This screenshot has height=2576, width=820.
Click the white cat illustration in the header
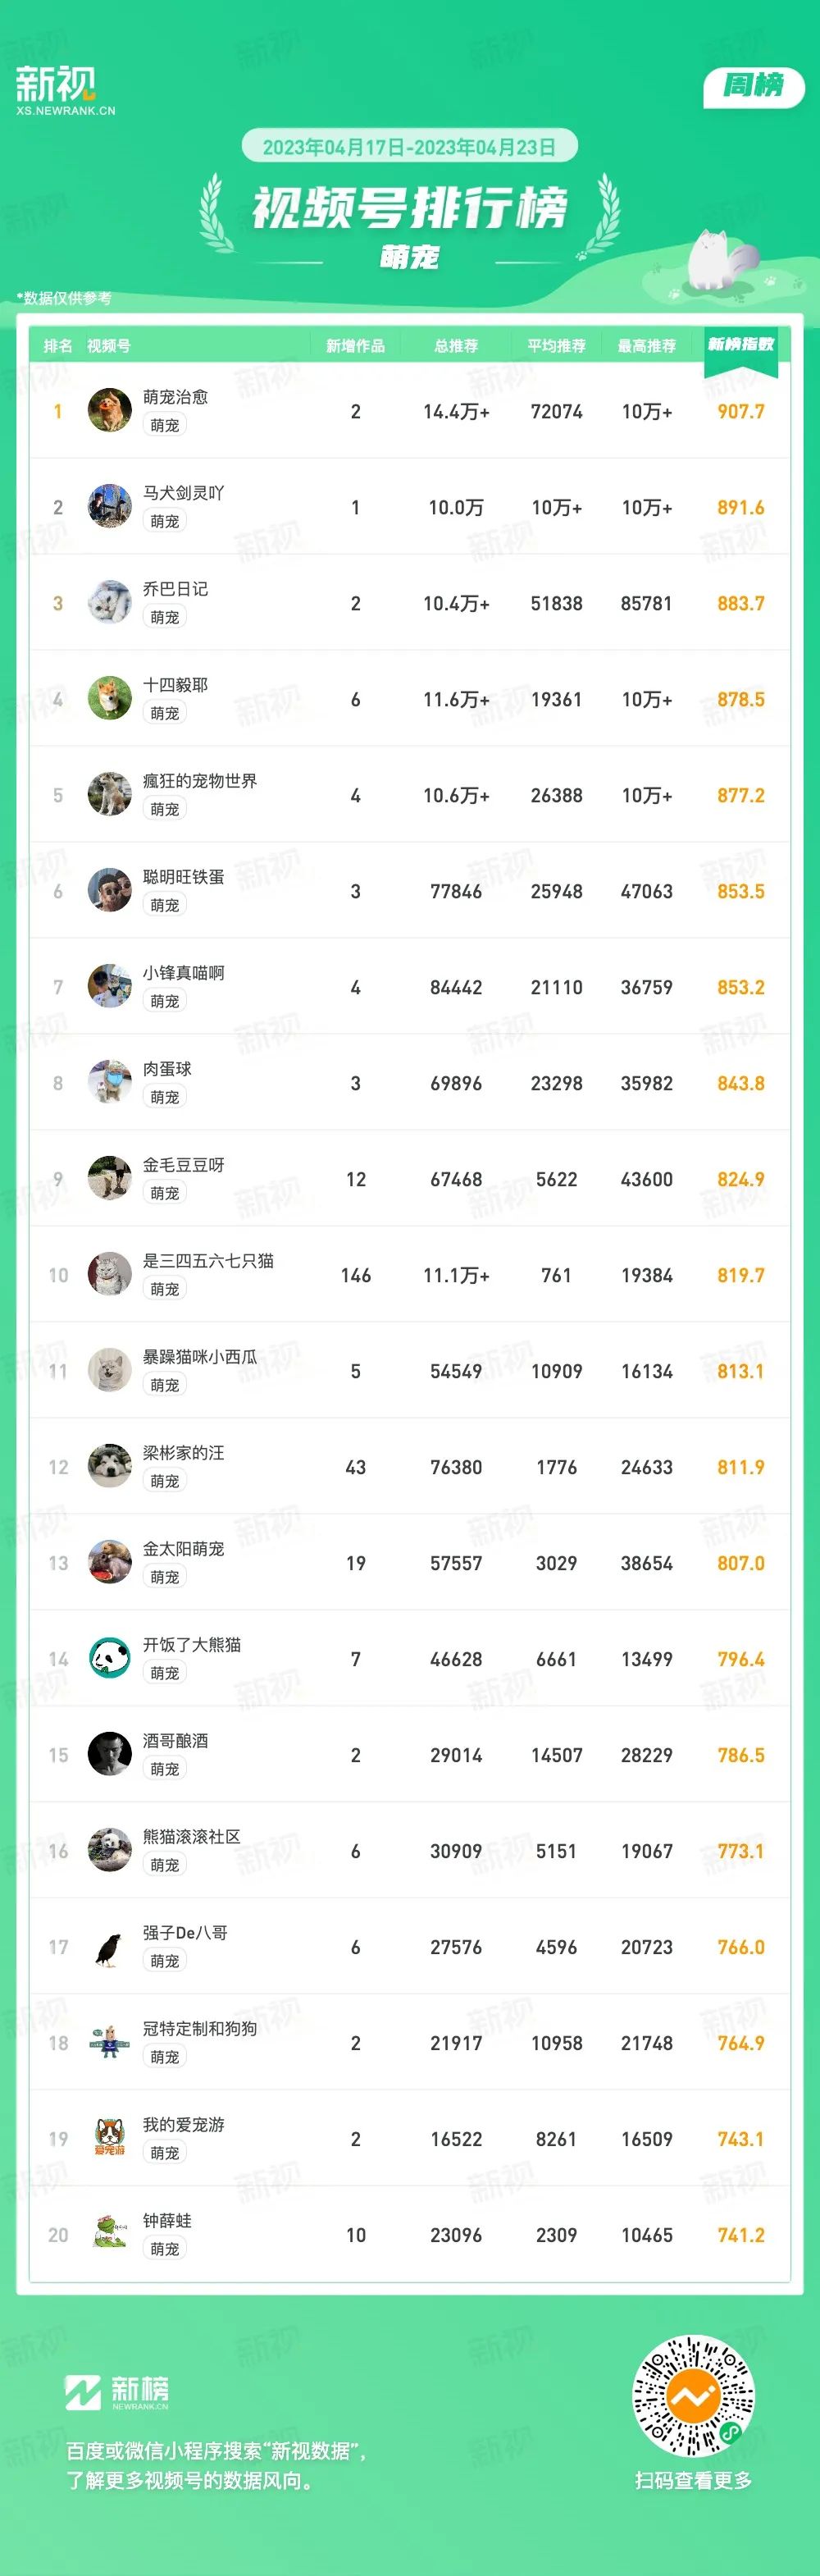[722, 260]
